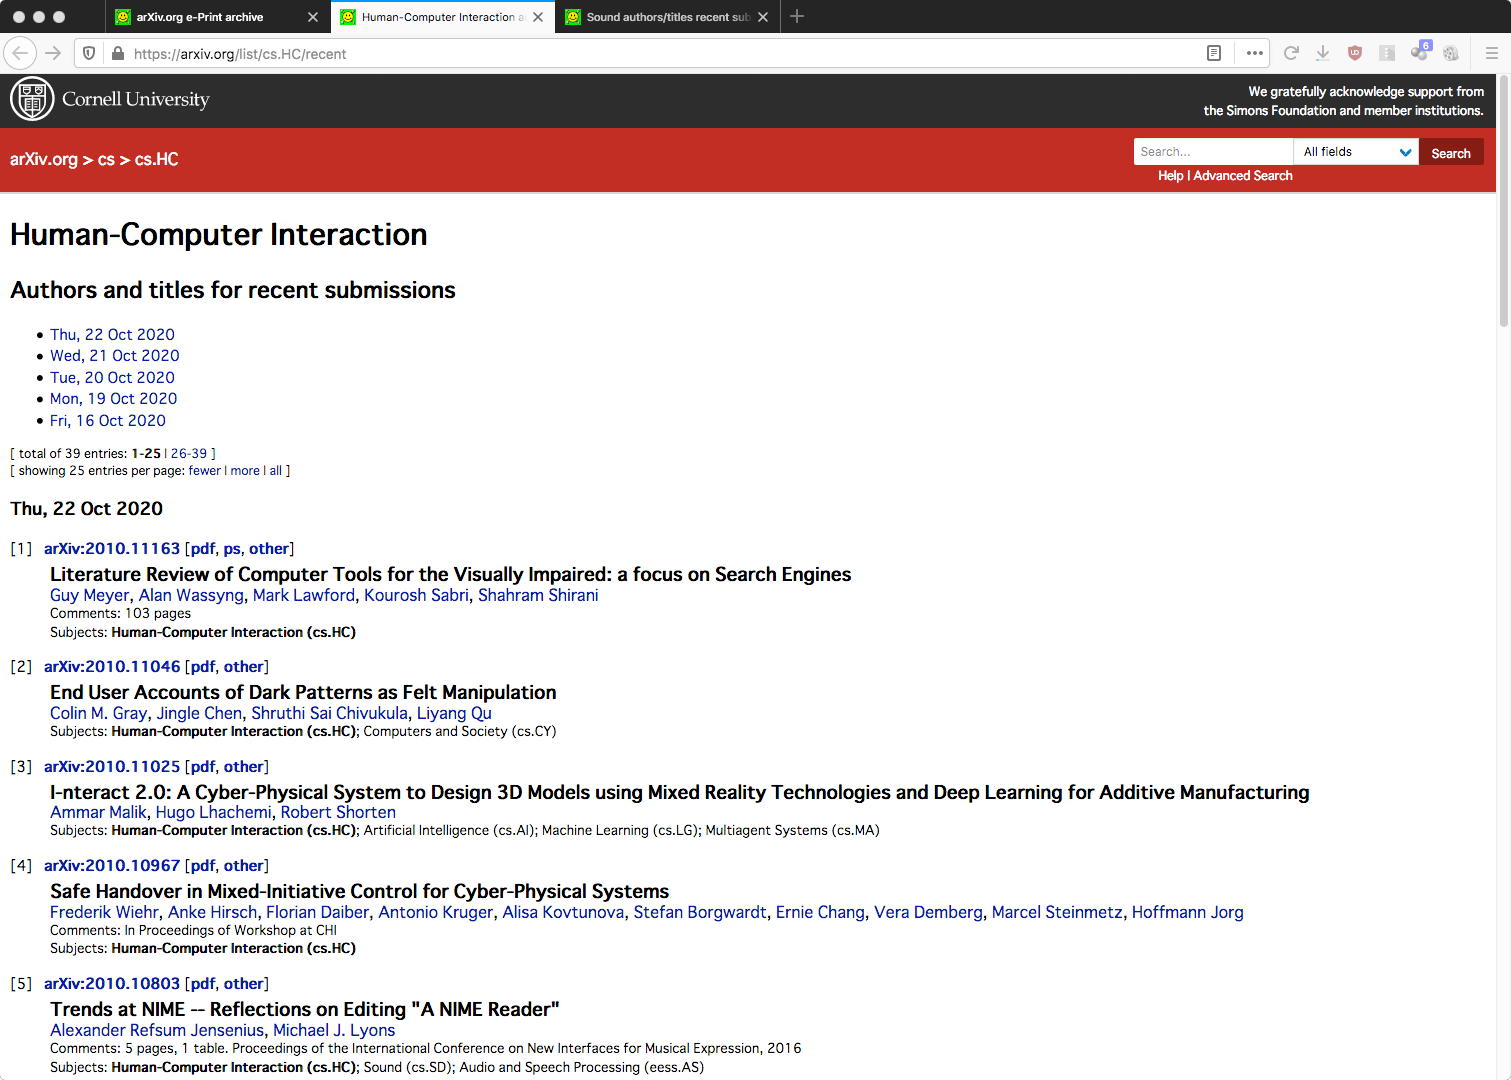Viewport: 1511px width, 1080px height.
Task: Open other formats for arXiv:2010.11025
Action: (x=244, y=766)
